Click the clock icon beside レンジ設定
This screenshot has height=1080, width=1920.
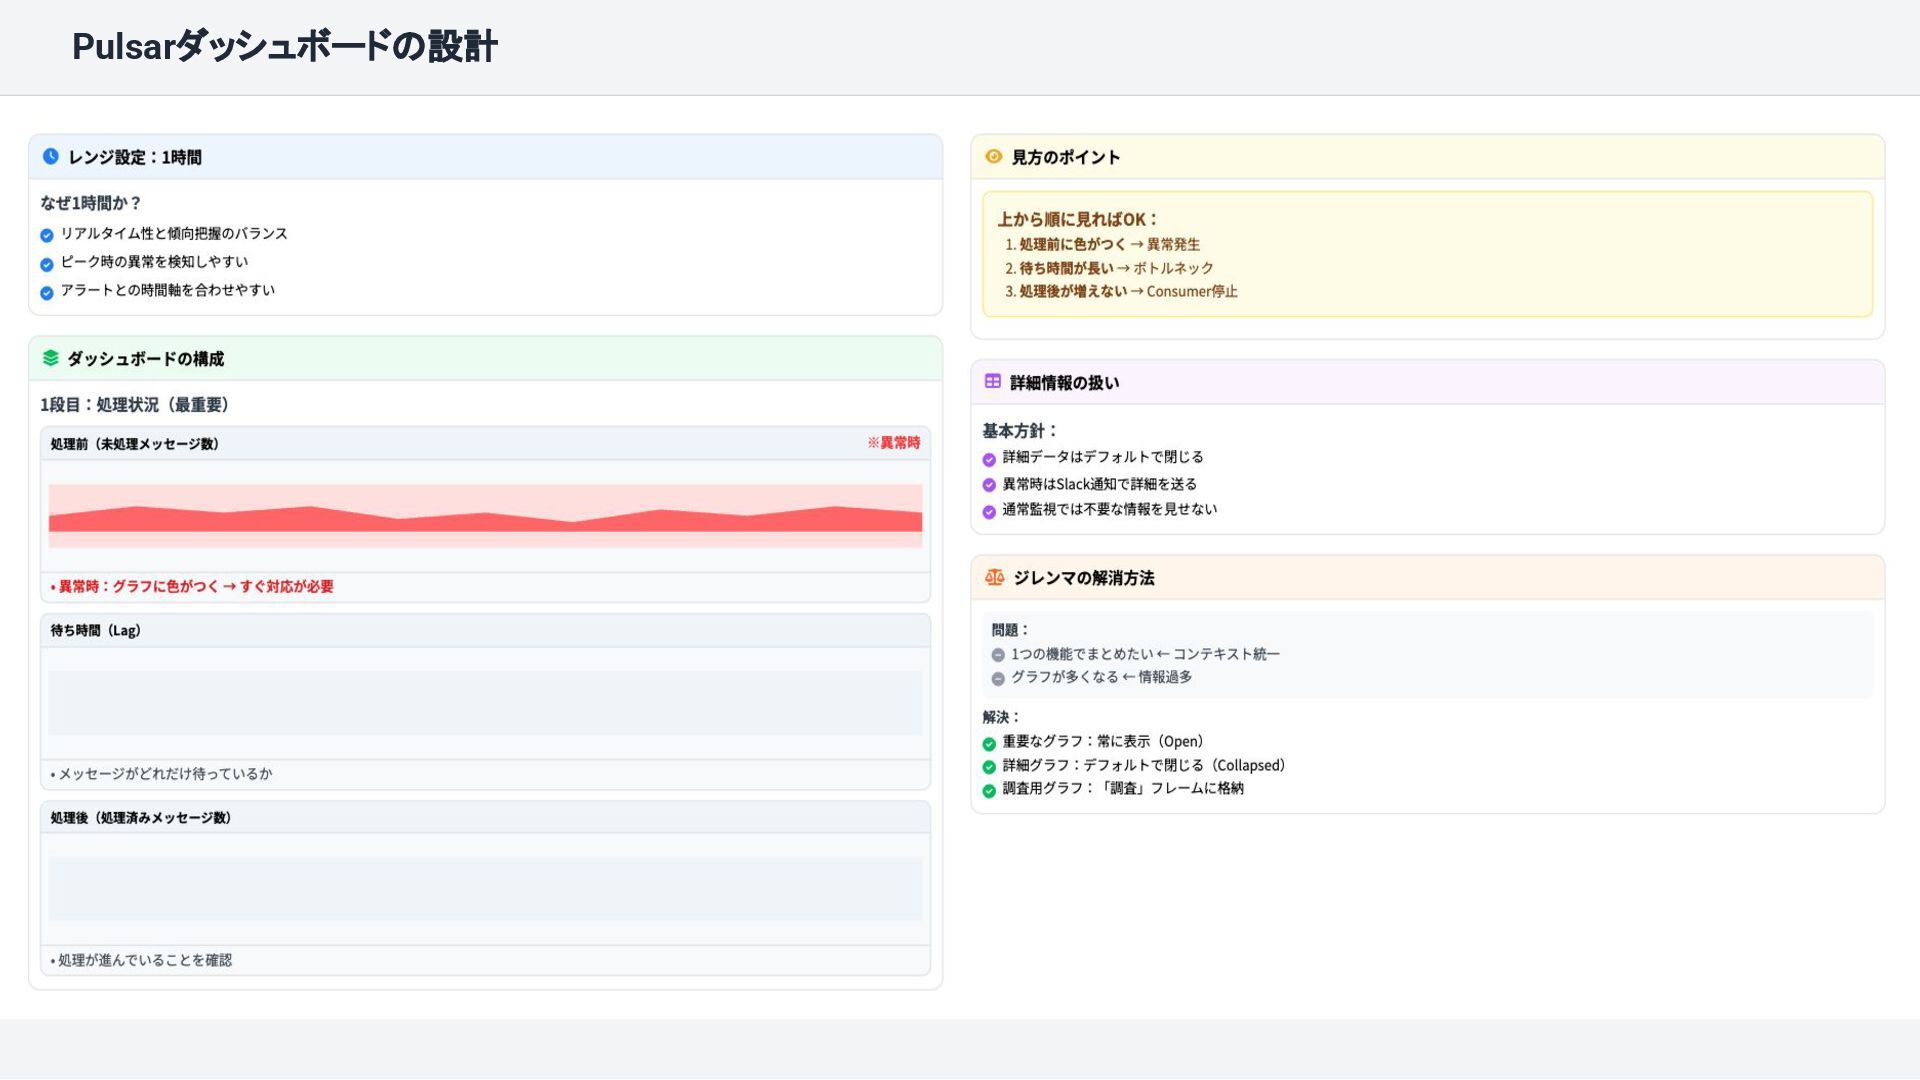[x=51, y=157]
